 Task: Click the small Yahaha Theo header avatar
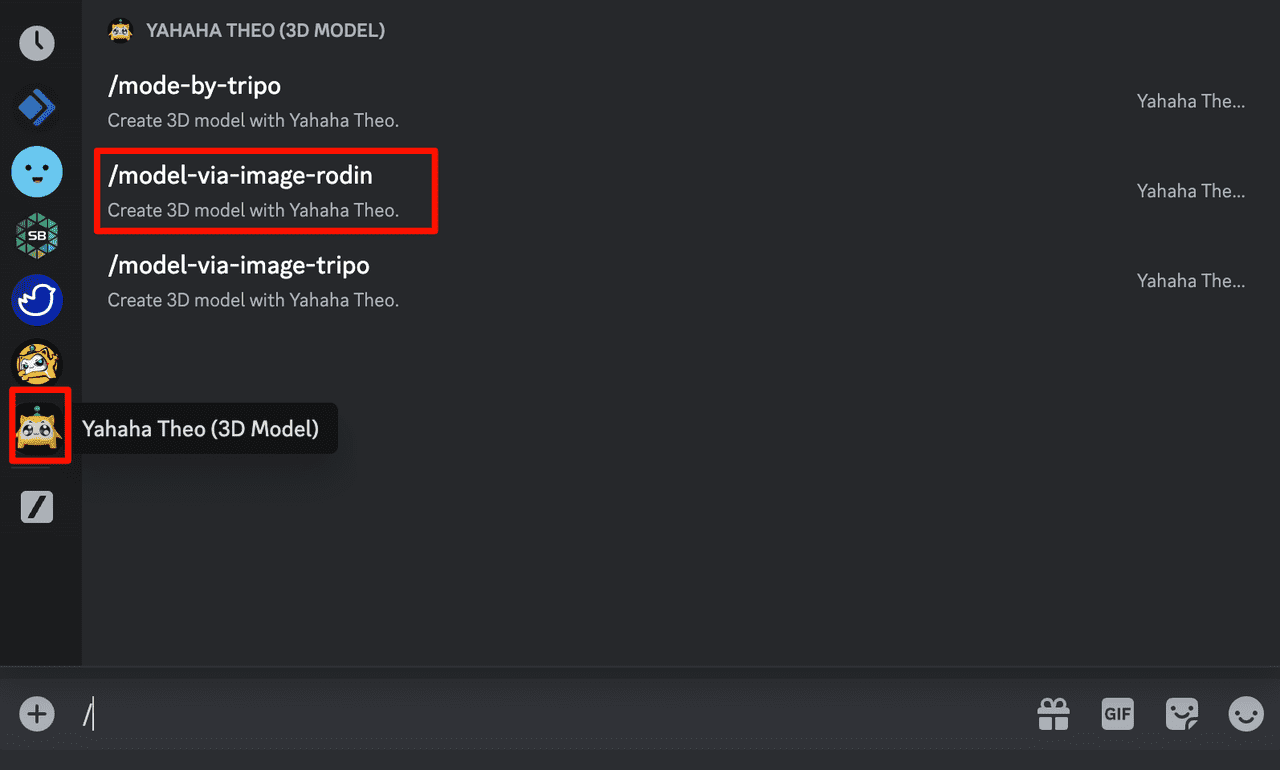[120, 31]
